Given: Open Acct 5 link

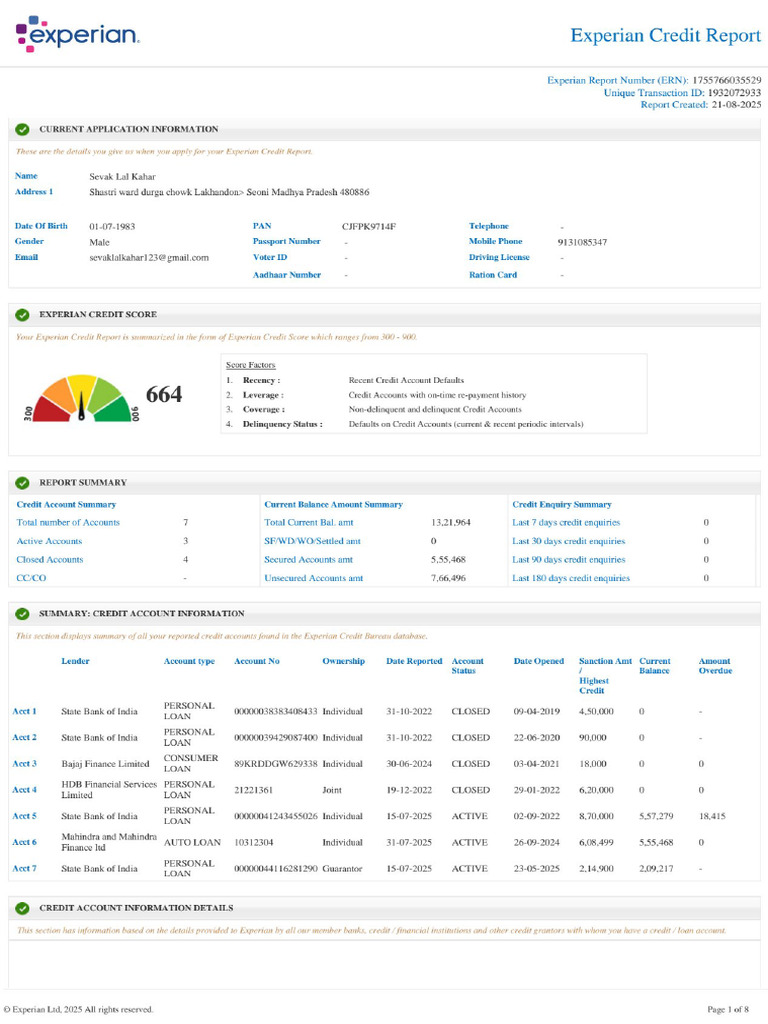Looking at the screenshot, I should tap(25, 816).
